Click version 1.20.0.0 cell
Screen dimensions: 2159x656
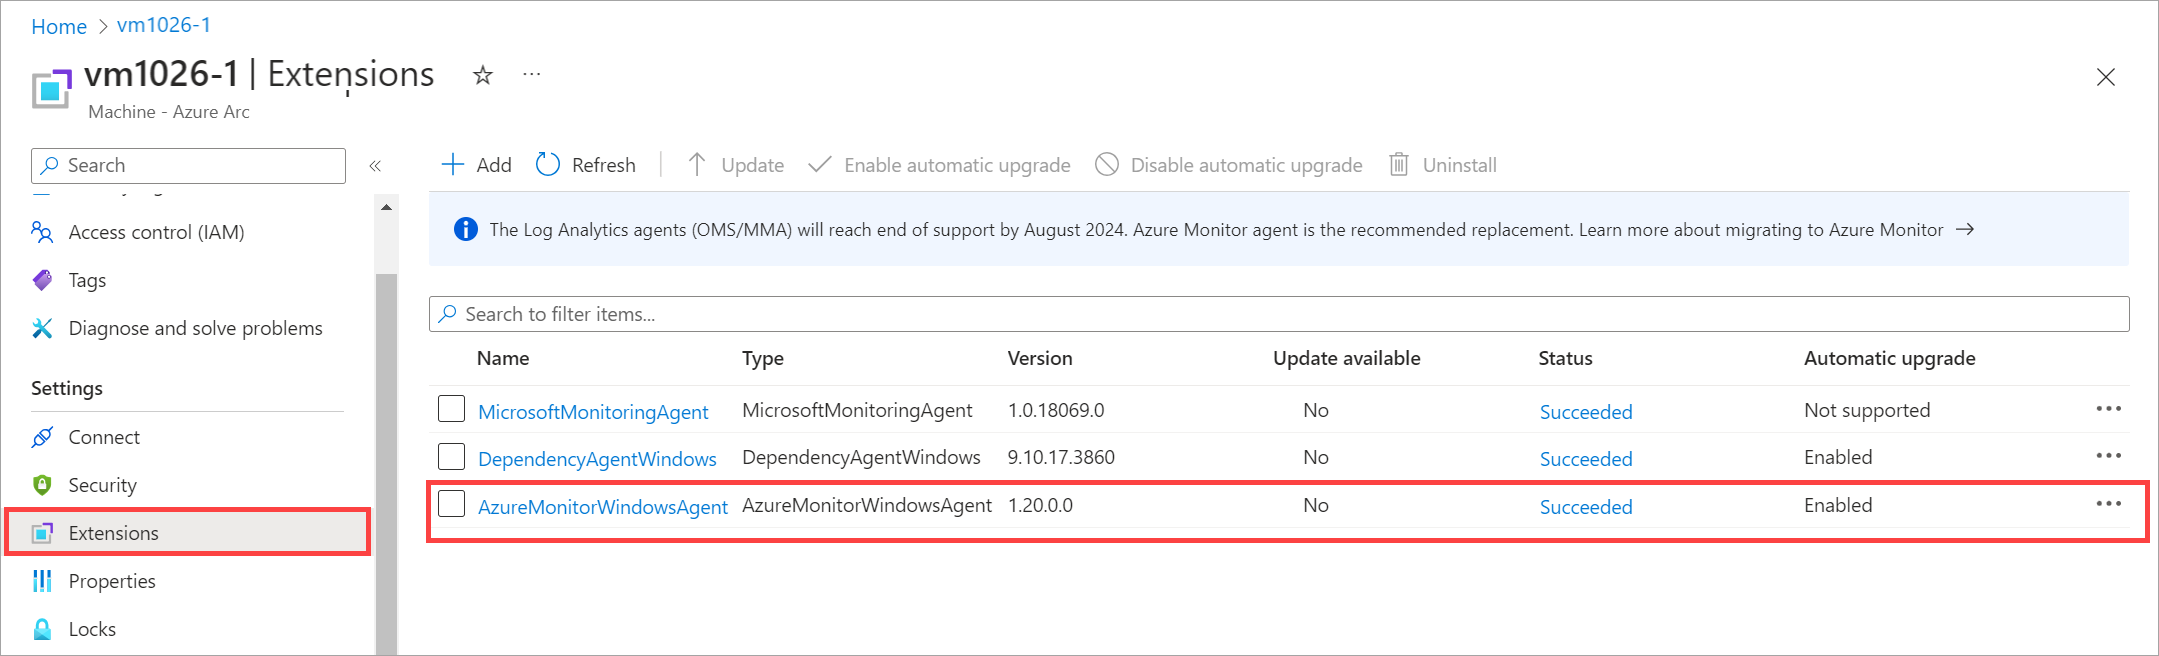(x=1040, y=505)
